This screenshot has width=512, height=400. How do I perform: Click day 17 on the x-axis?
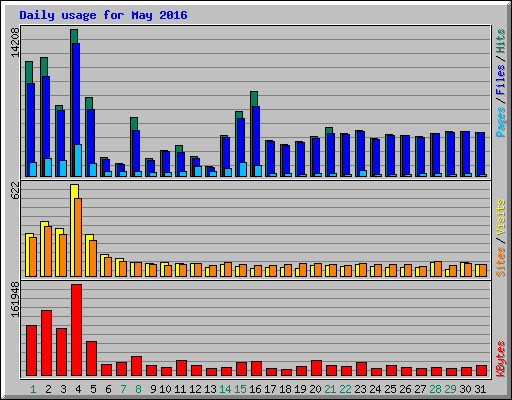pyautogui.click(x=270, y=389)
